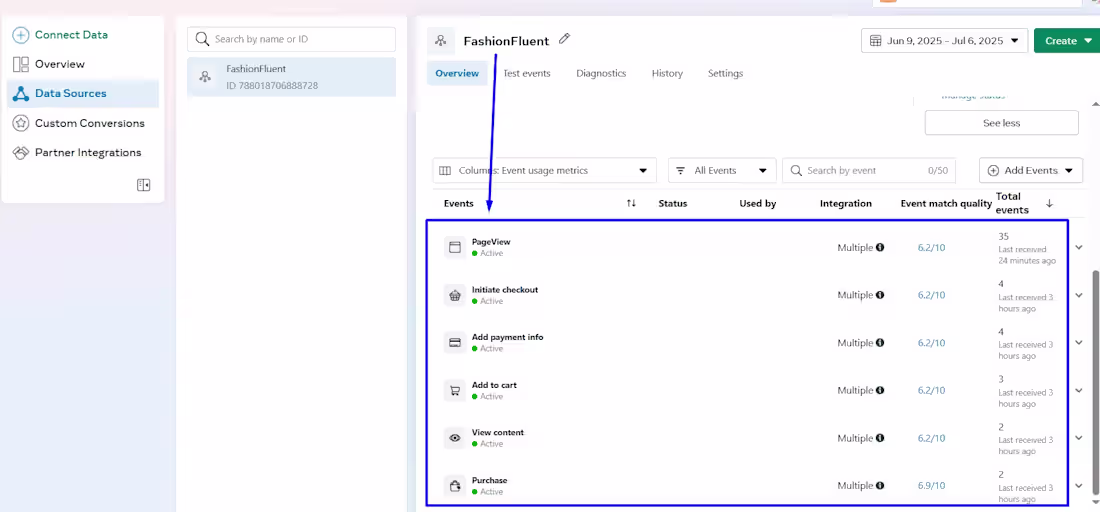Image resolution: width=1100 pixels, height=512 pixels.
Task: Click the Purchase event bag icon
Action: [x=455, y=486]
